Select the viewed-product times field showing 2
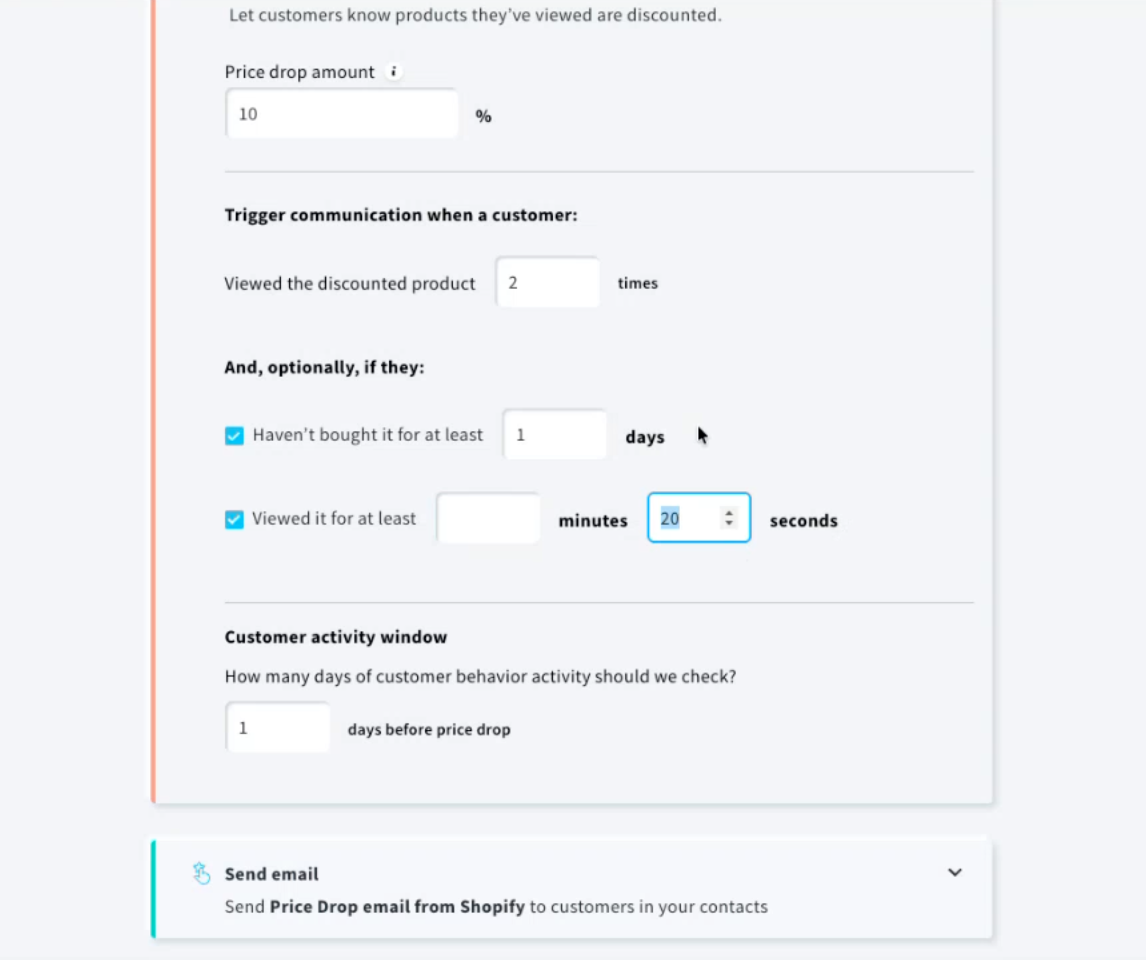Image resolution: width=1146 pixels, height=960 pixels. click(x=547, y=282)
